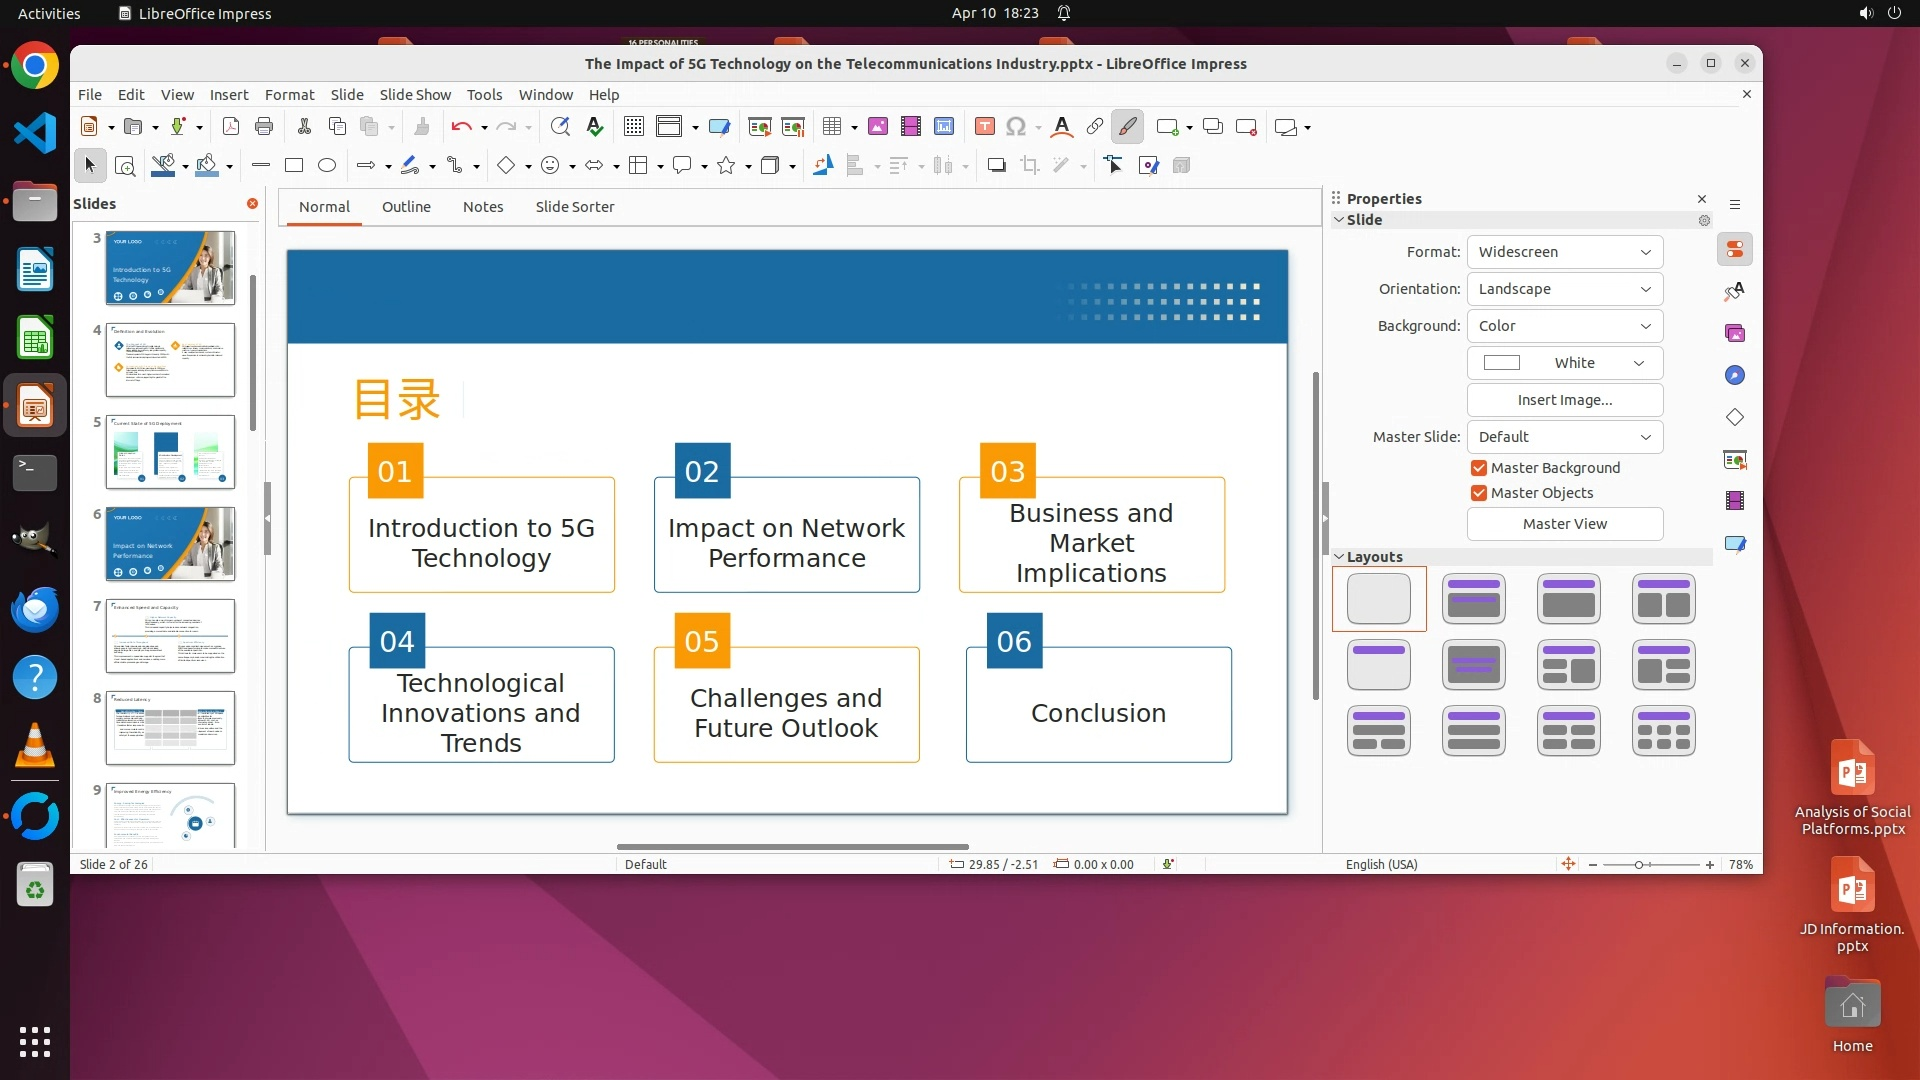Click the Insert Special Character omega icon
This screenshot has width=1920, height=1080.
(x=1016, y=127)
